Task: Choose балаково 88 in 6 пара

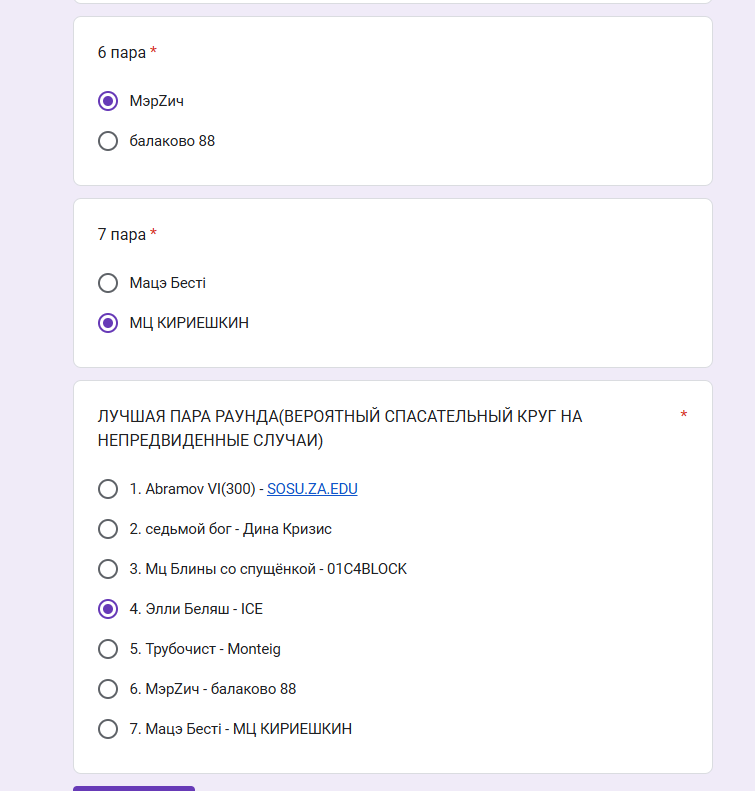Action: pyautogui.click(x=108, y=141)
